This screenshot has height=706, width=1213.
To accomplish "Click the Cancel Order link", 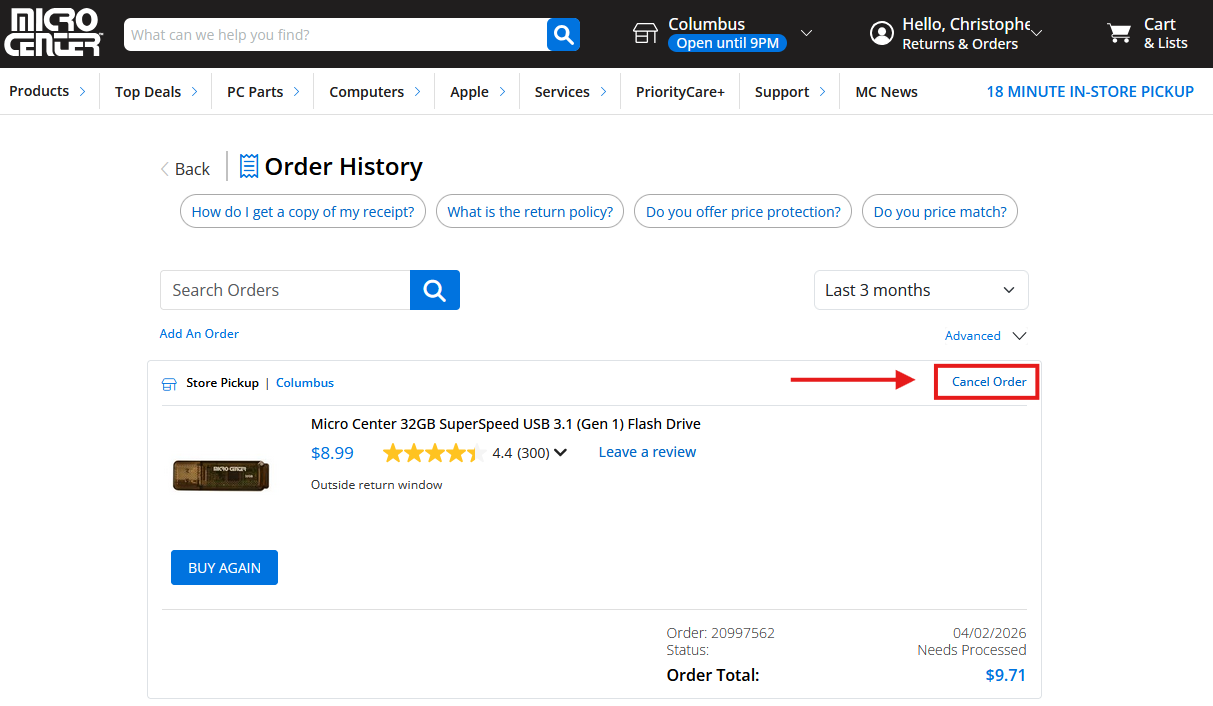I will pos(988,382).
